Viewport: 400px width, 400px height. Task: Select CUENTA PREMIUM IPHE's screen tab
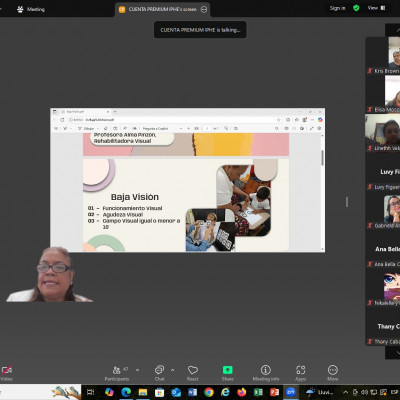[163, 9]
